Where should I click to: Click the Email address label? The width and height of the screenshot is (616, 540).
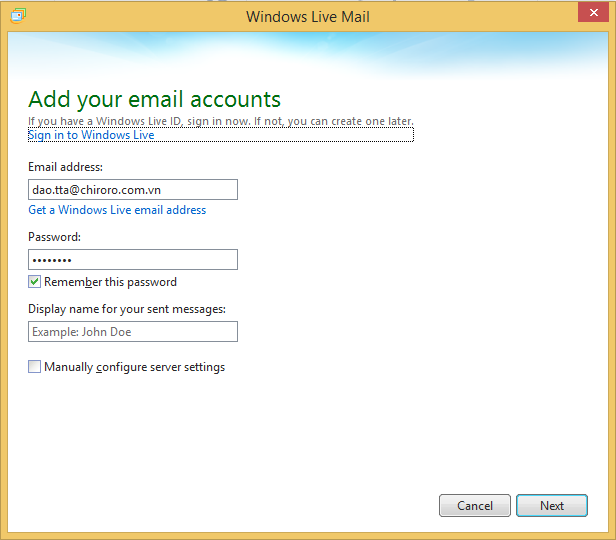tap(65, 167)
